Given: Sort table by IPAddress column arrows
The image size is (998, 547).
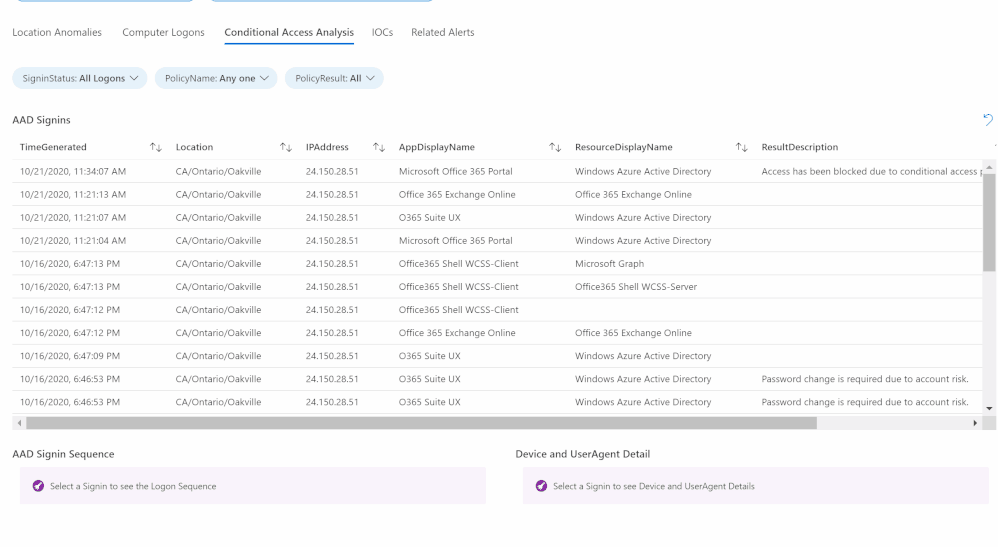Looking at the screenshot, I should point(379,147).
